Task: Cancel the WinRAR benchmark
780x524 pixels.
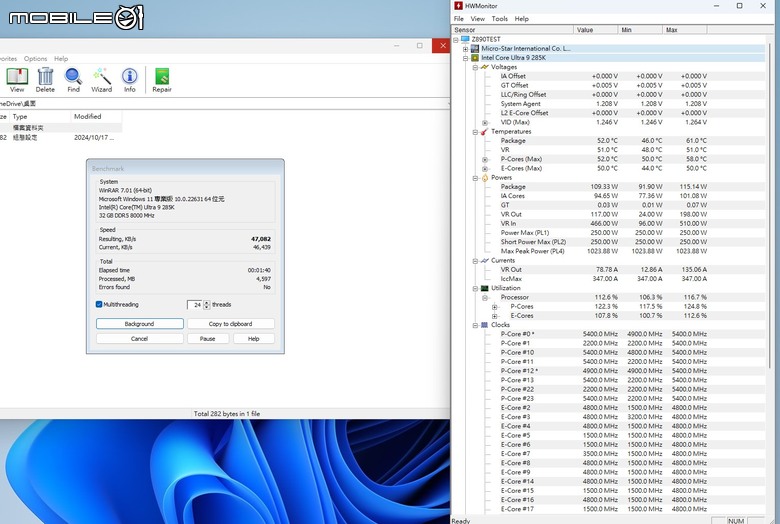Action: (x=139, y=339)
